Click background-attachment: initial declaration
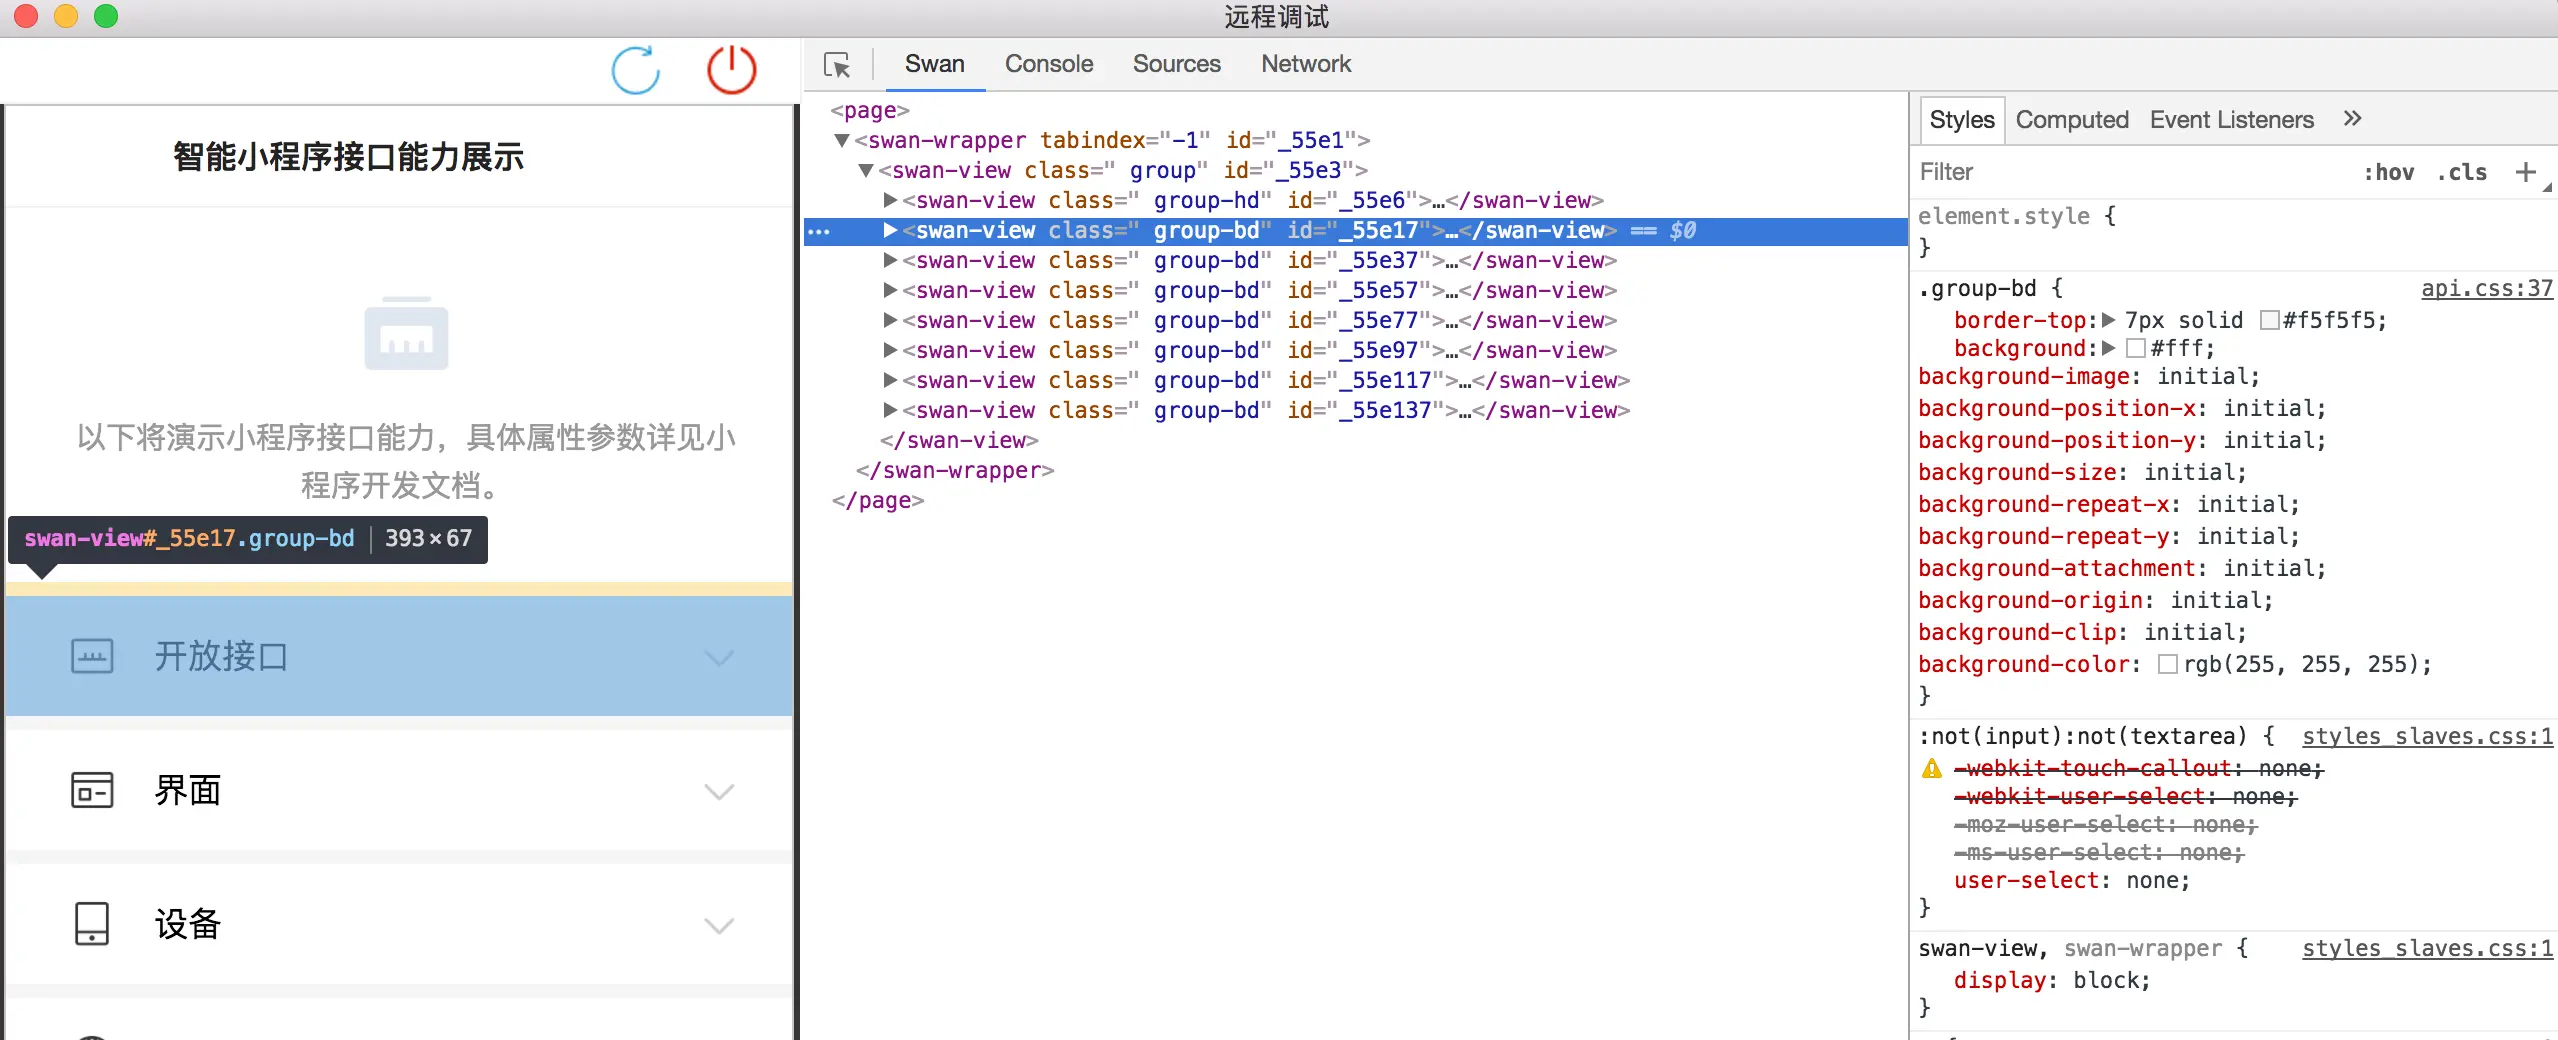The image size is (2558, 1040). click(x=2122, y=568)
